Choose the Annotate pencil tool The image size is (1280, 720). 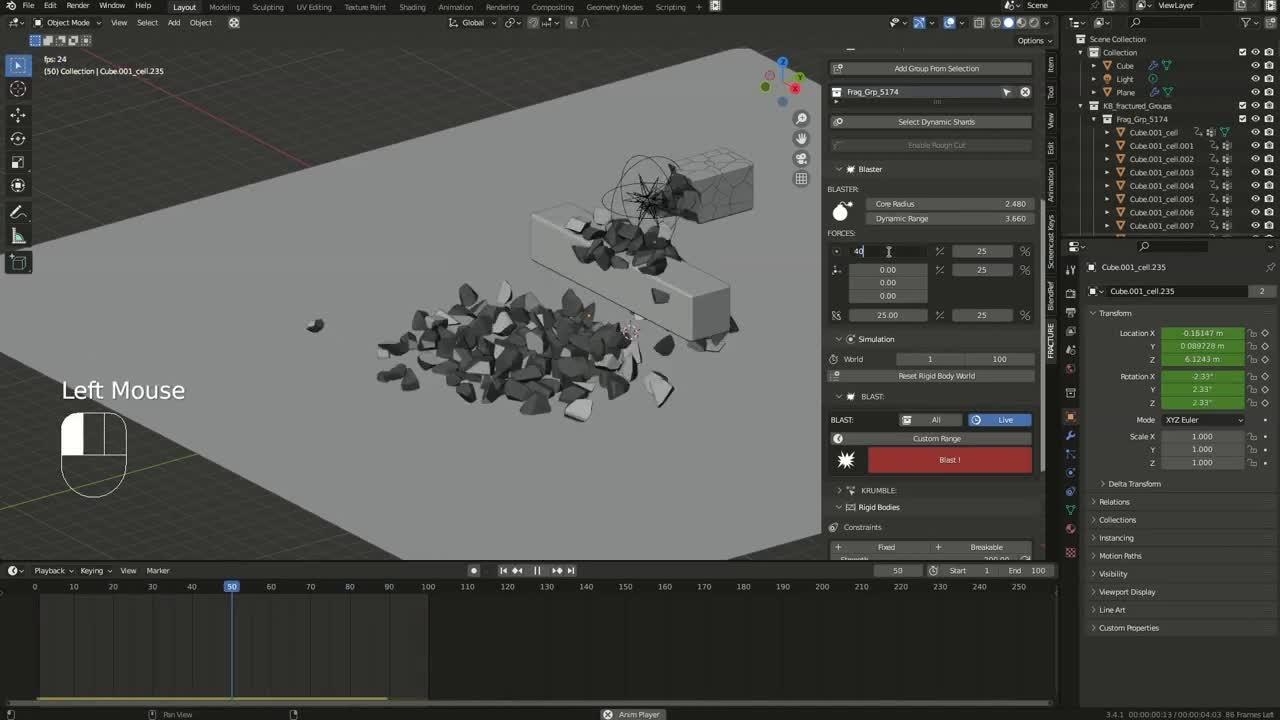point(18,213)
